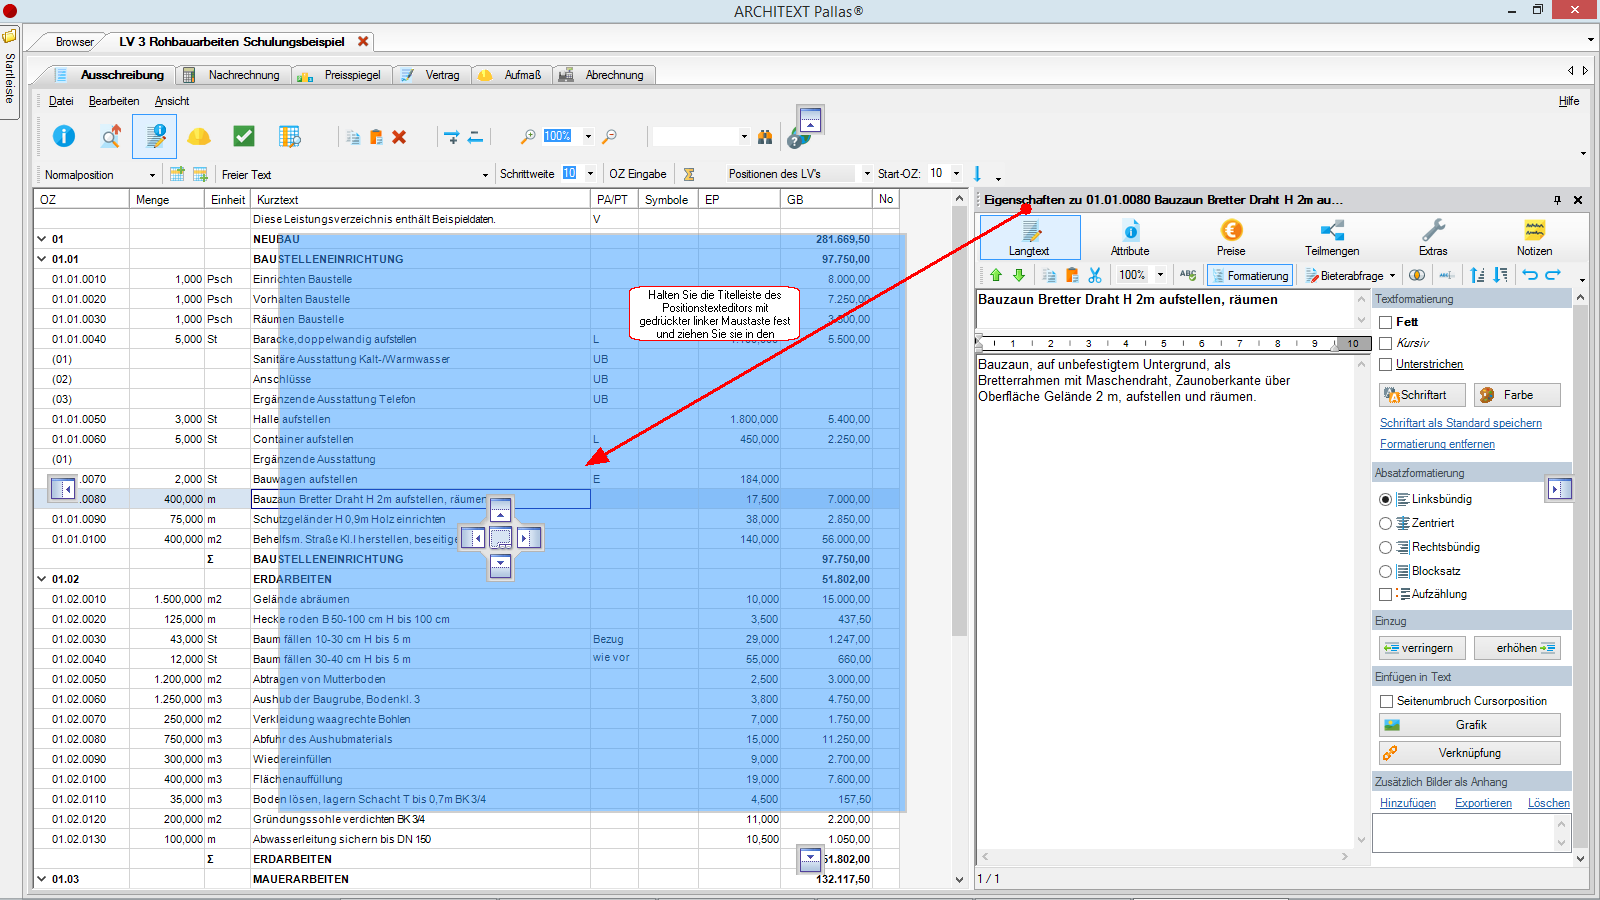The height and width of the screenshot is (900, 1600).
Task: Collapse the 01.01 BAUSTELLENEINRICHTUNG group
Action: point(42,259)
